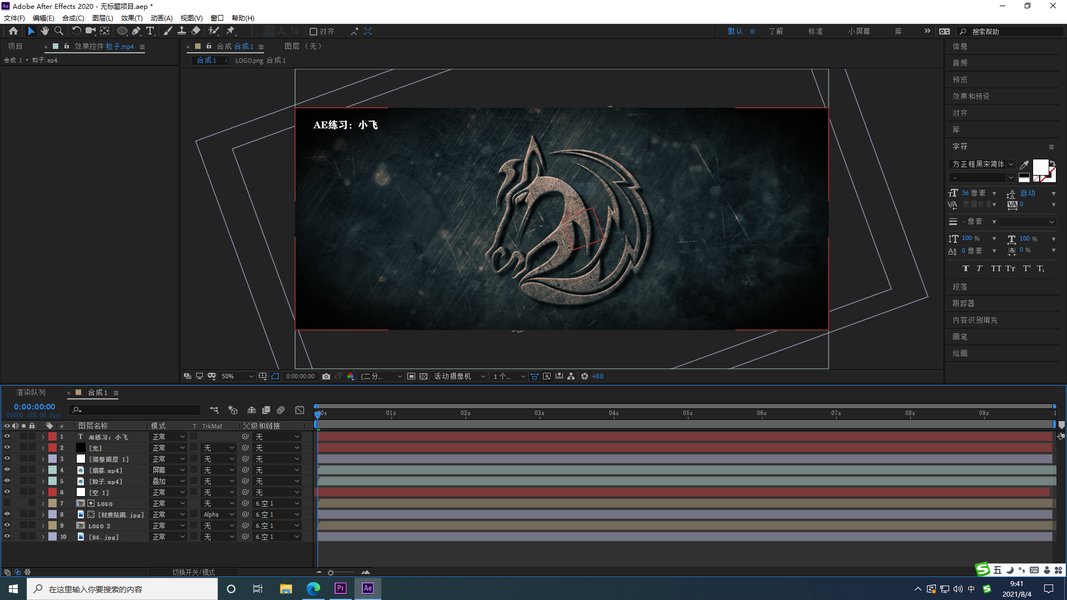The height and width of the screenshot is (600, 1067).
Task: Toggle the frame blending icon in timeline
Action: 266,410
